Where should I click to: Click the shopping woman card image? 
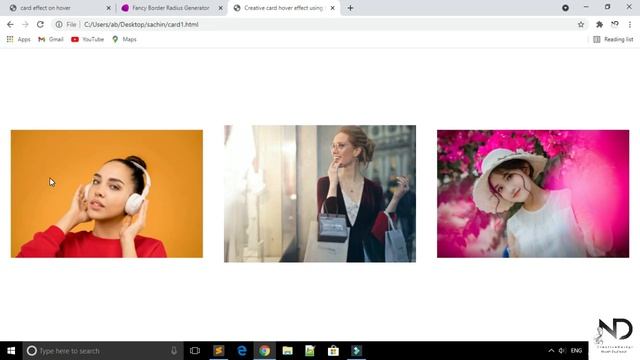click(x=320, y=193)
